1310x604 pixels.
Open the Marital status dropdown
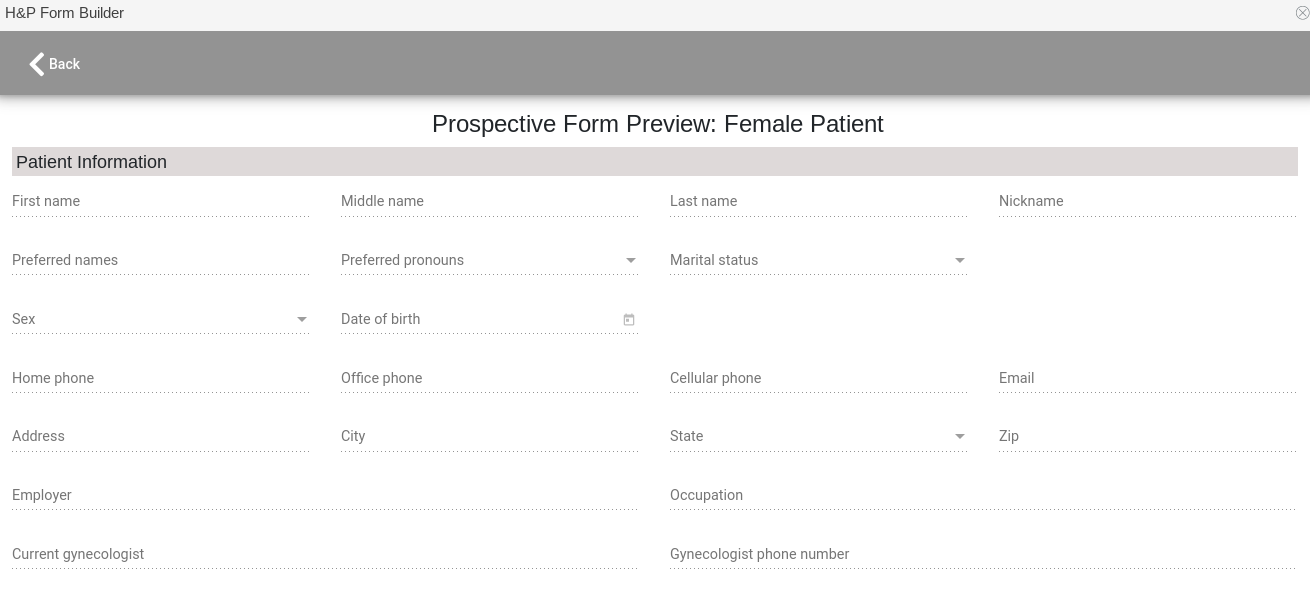[960, 261]
